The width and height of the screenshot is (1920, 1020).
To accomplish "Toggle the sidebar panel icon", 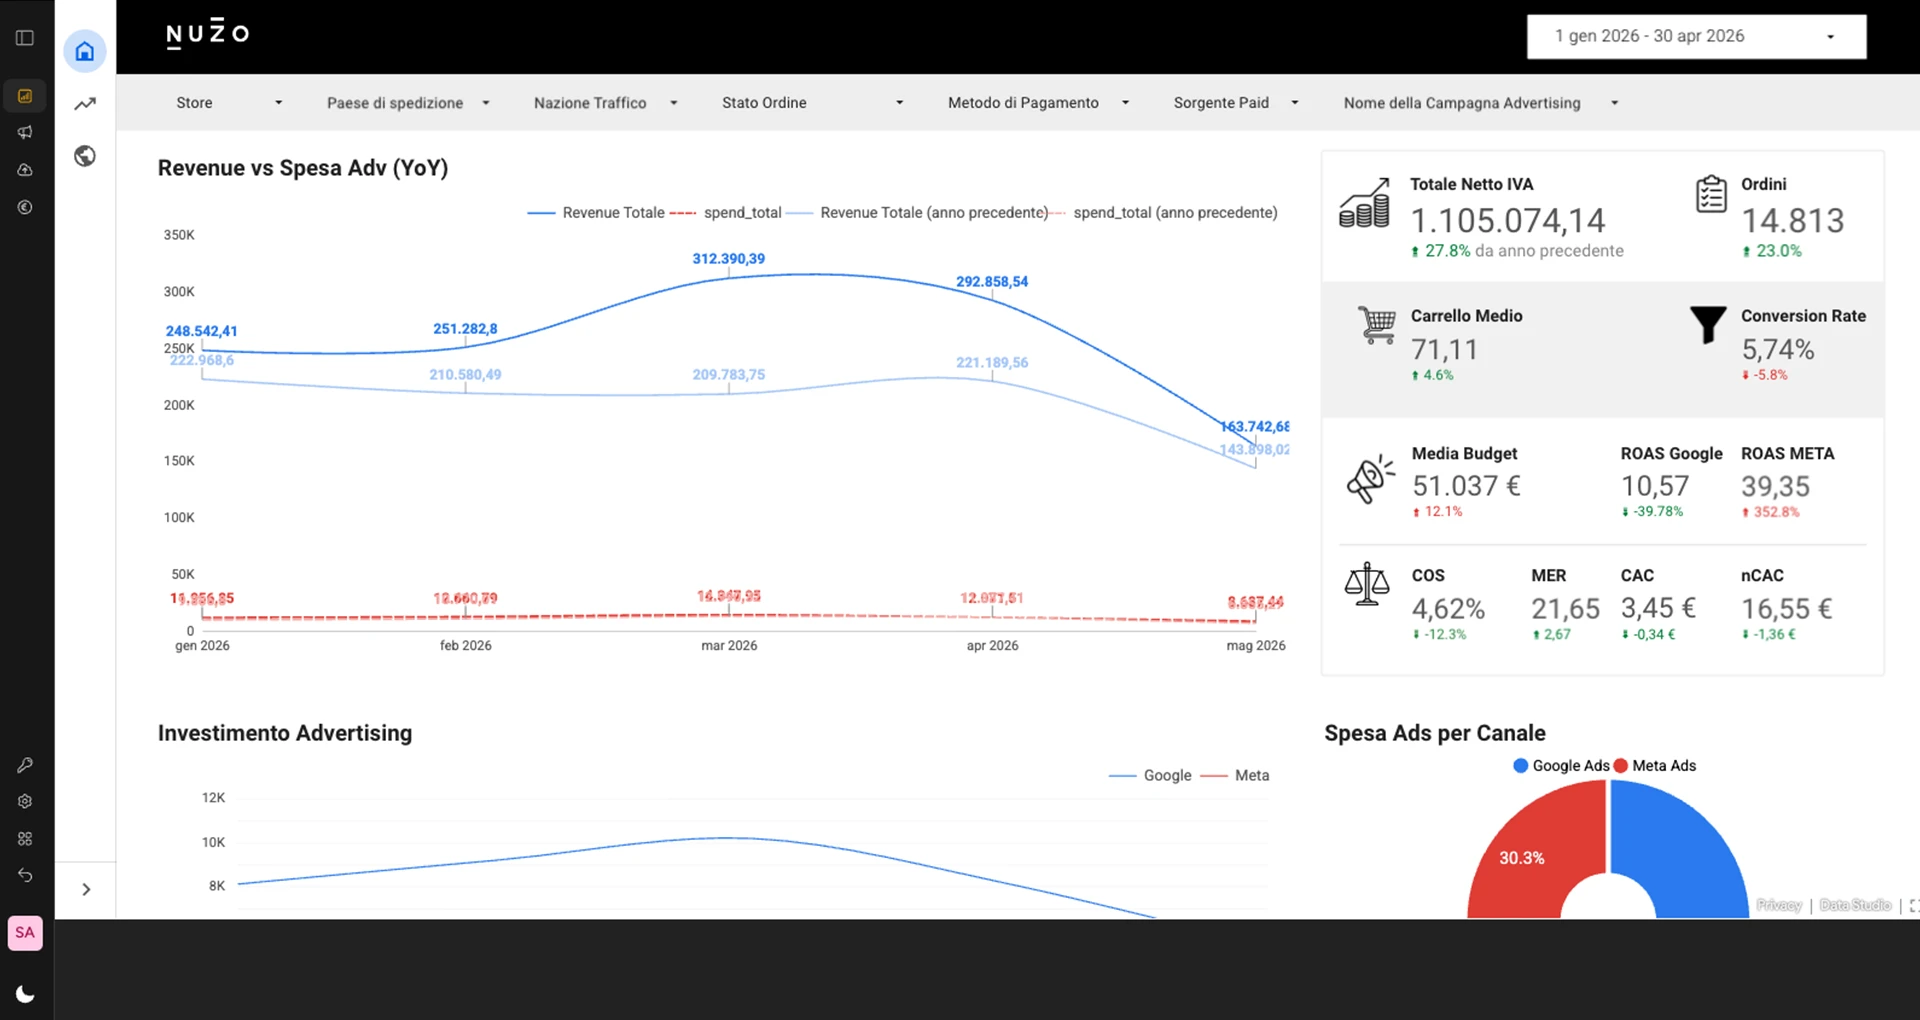I will click(25, 38).
